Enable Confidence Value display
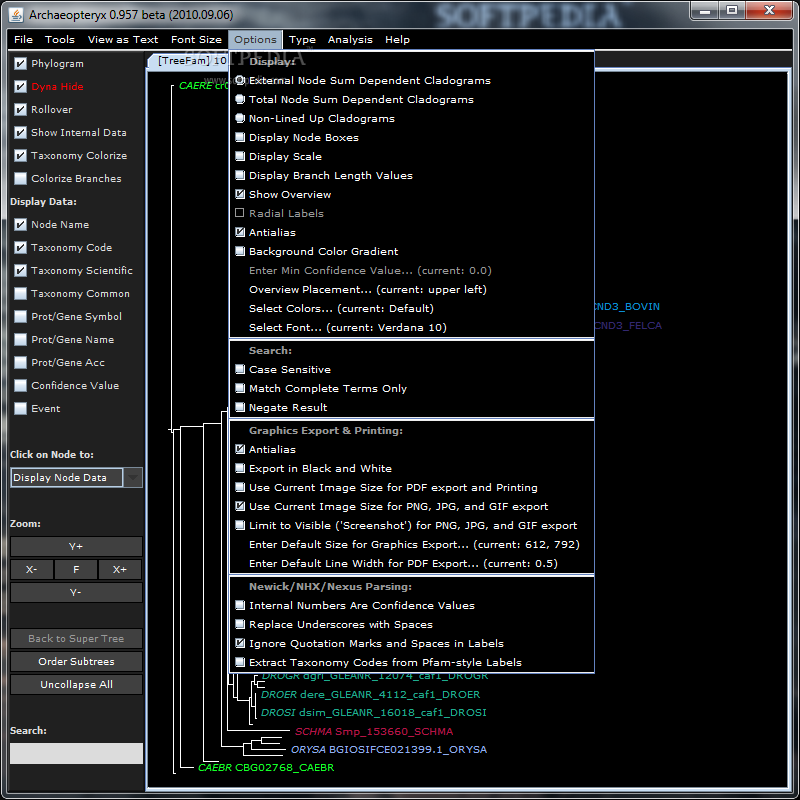This screenshot has width=800, height=800. coord(20,385)
